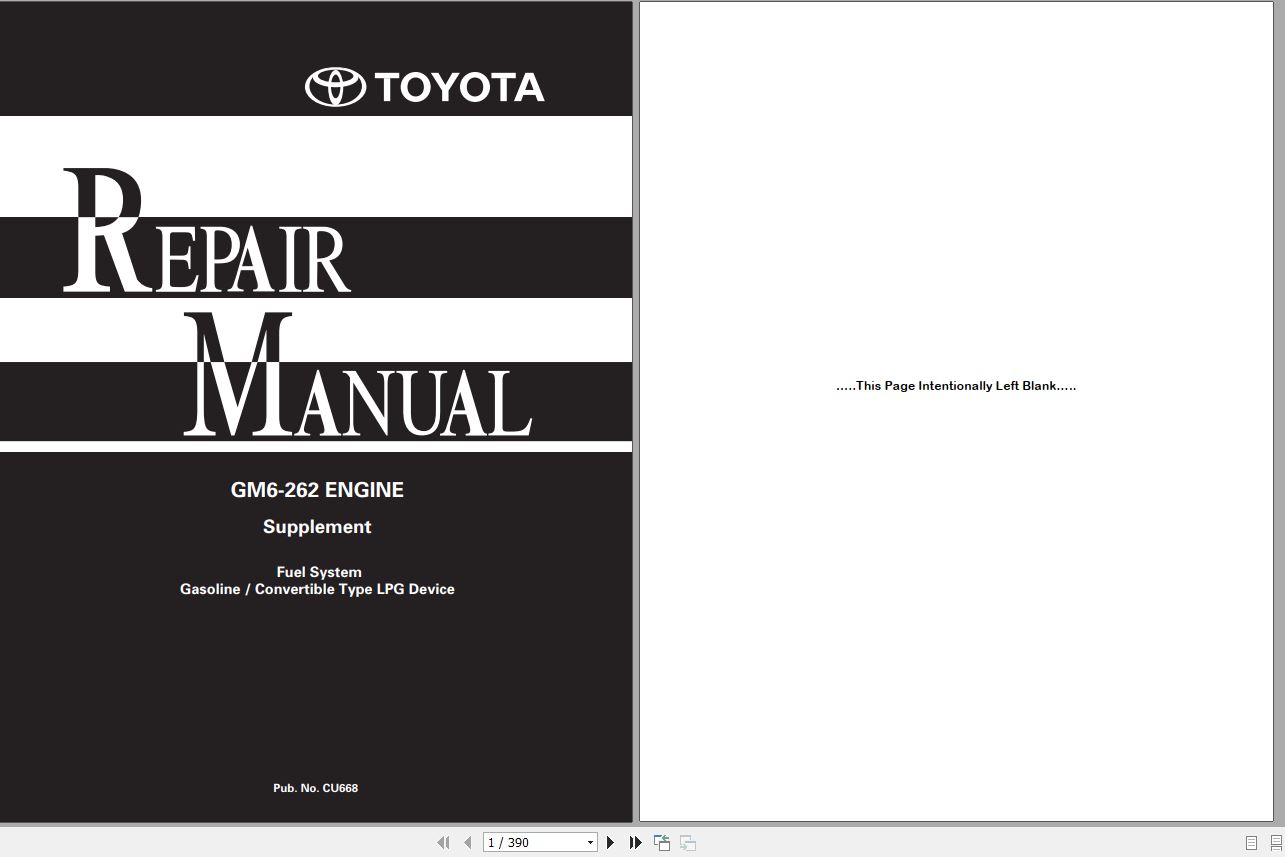Viewport: 1285px width, 857px height.
Task: Switch to single page layout view
Action: pyautogui.click(x=1251, y=843)
